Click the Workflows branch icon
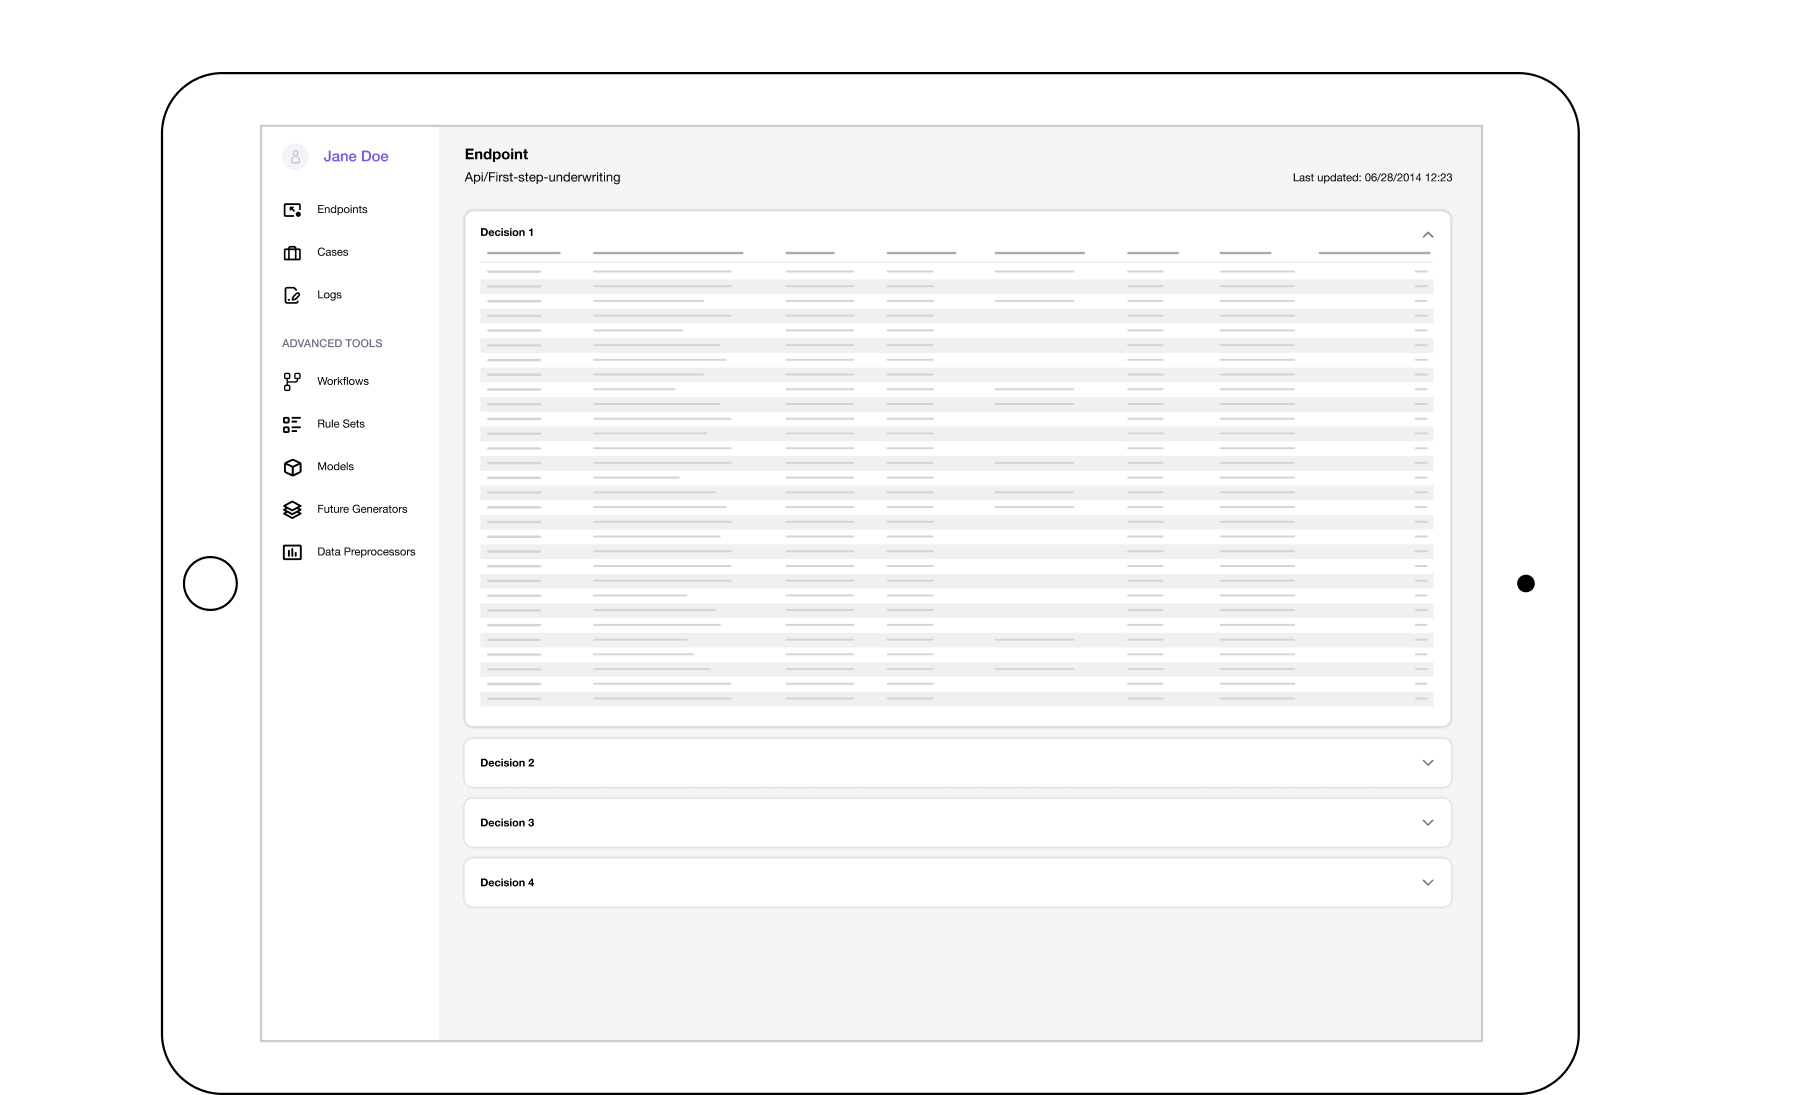Image resolution: width=1795 pixels, height=1095 pixels. click(x=292, y=381)
